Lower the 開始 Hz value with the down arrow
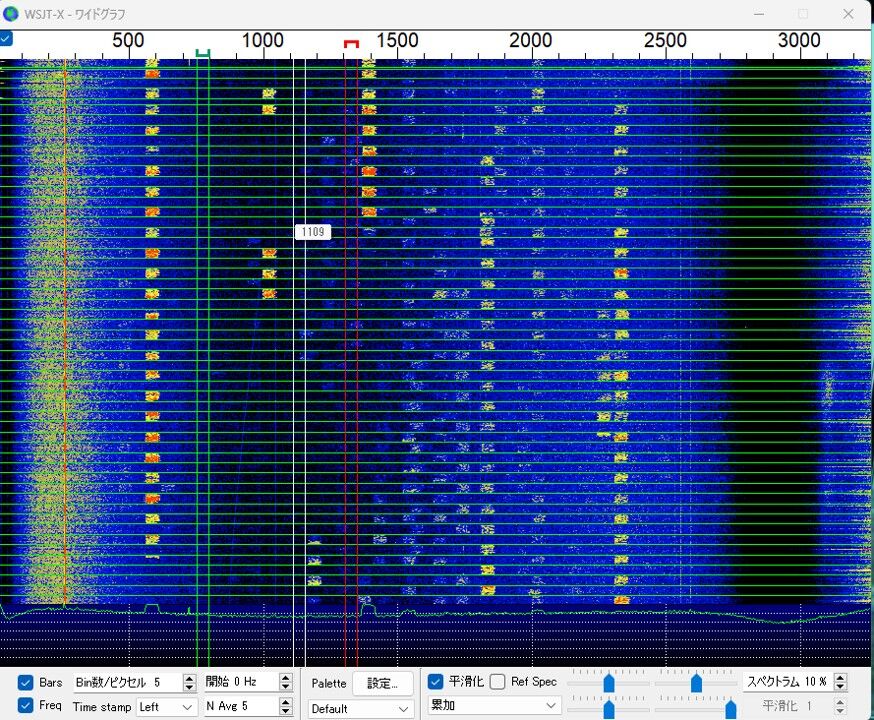This screenshot has width=874, height=720. (285, 686)
